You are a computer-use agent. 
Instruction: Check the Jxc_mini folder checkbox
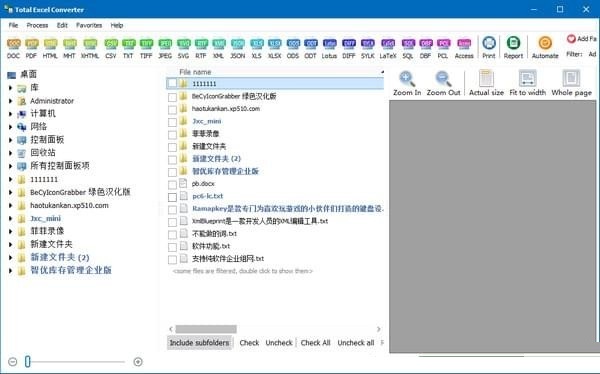172,122
